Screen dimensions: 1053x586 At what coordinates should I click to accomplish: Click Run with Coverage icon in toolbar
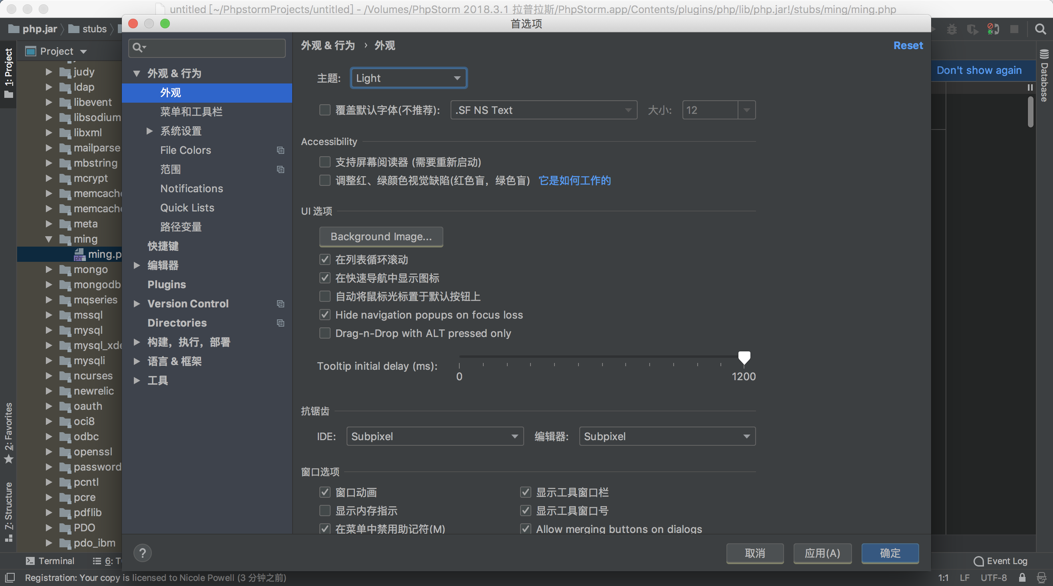(972, 30)
